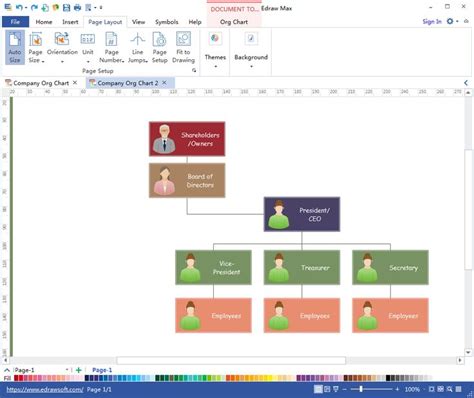Collapse the ribbon with top-right arrow
The image size is (474, 398).
(x=466, y=21)
